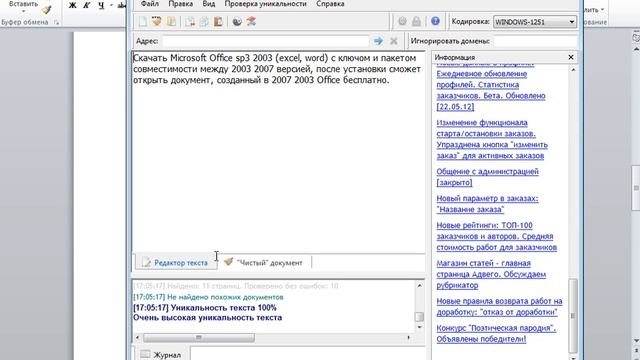Toggle bold Ж in the Word ribbon

coord(72,5)
